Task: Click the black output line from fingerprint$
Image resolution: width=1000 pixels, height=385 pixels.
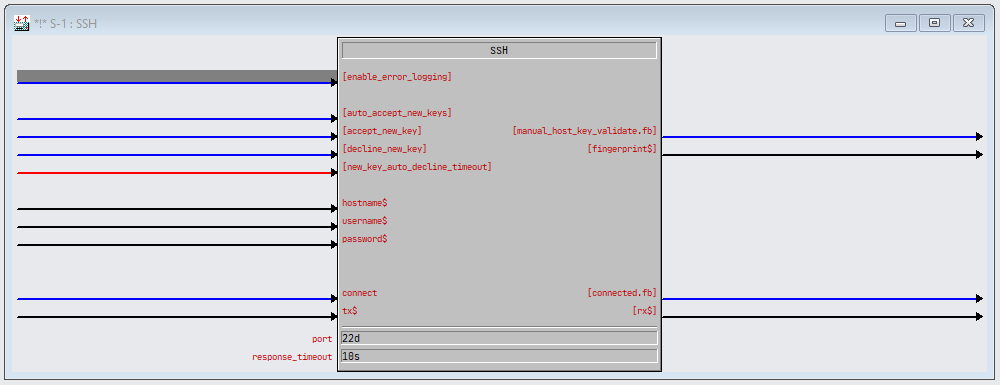Action: (x=822, y=154)
